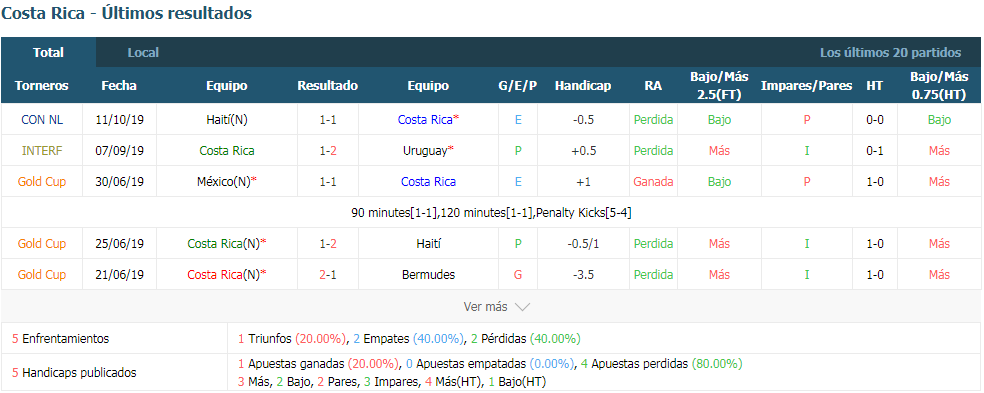984x393 pixels.
Task: Click the México(N) team link
Action: pos(223,181)
